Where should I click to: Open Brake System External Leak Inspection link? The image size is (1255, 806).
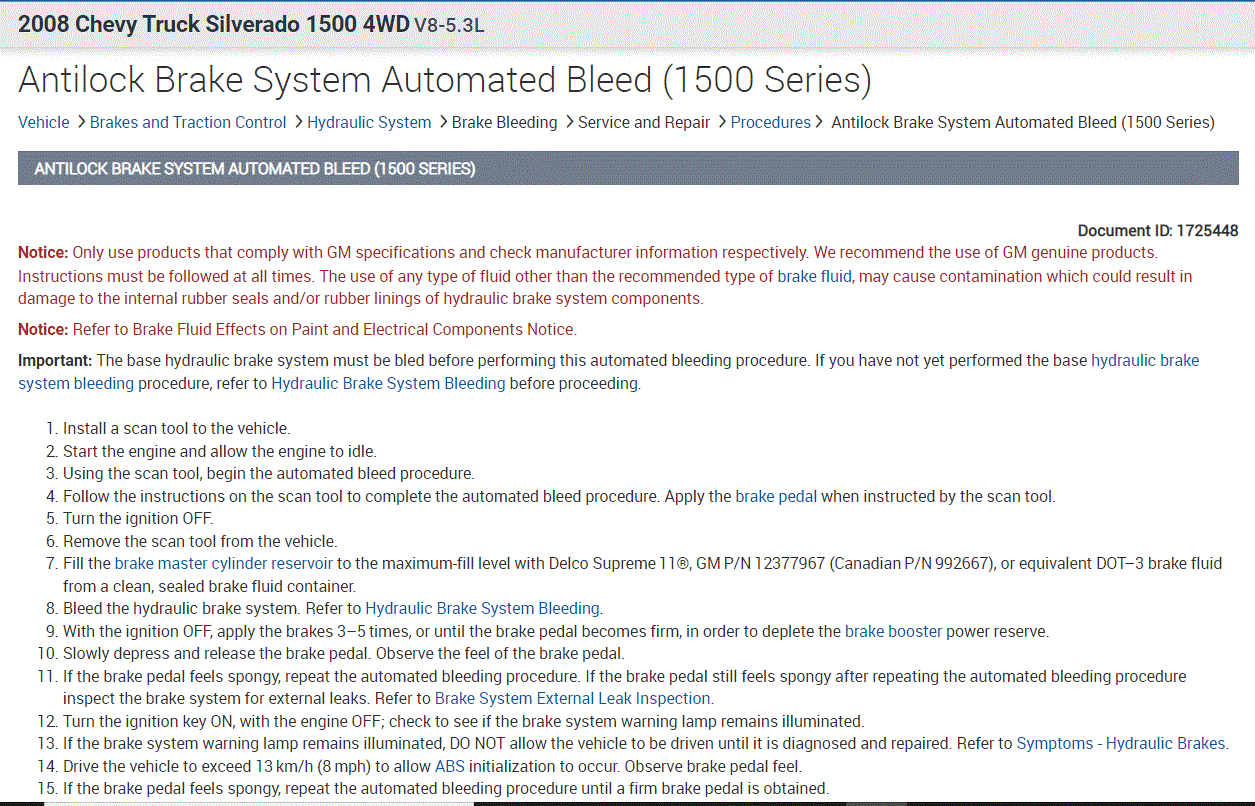(x=572, y=698)
